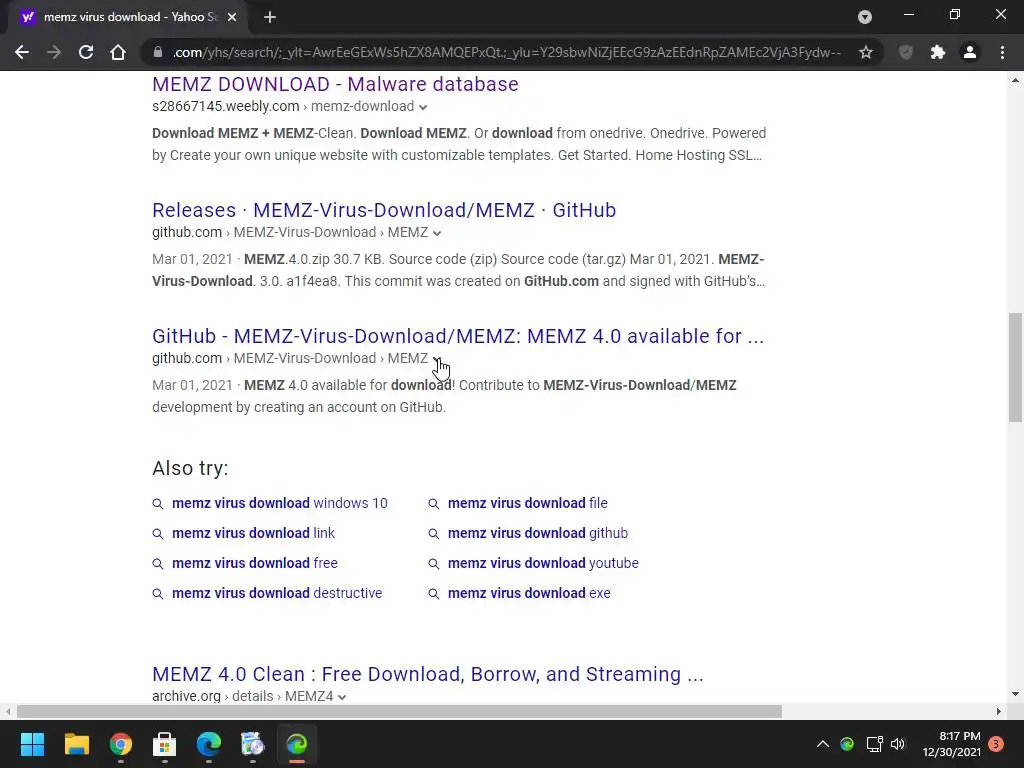Expand the s28667145.weebly.com result options arrow

423,107
